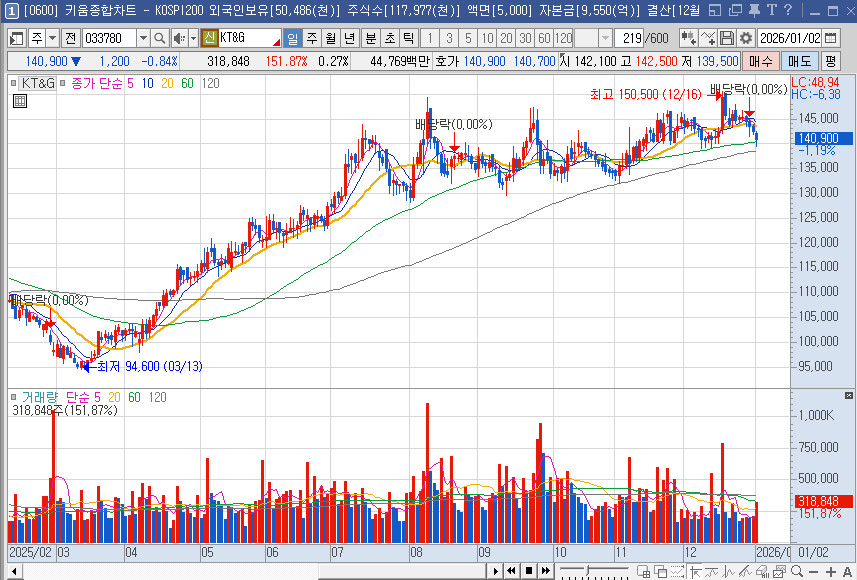Open help question mark icon
The image size is (857, 580).
[788, 10]
